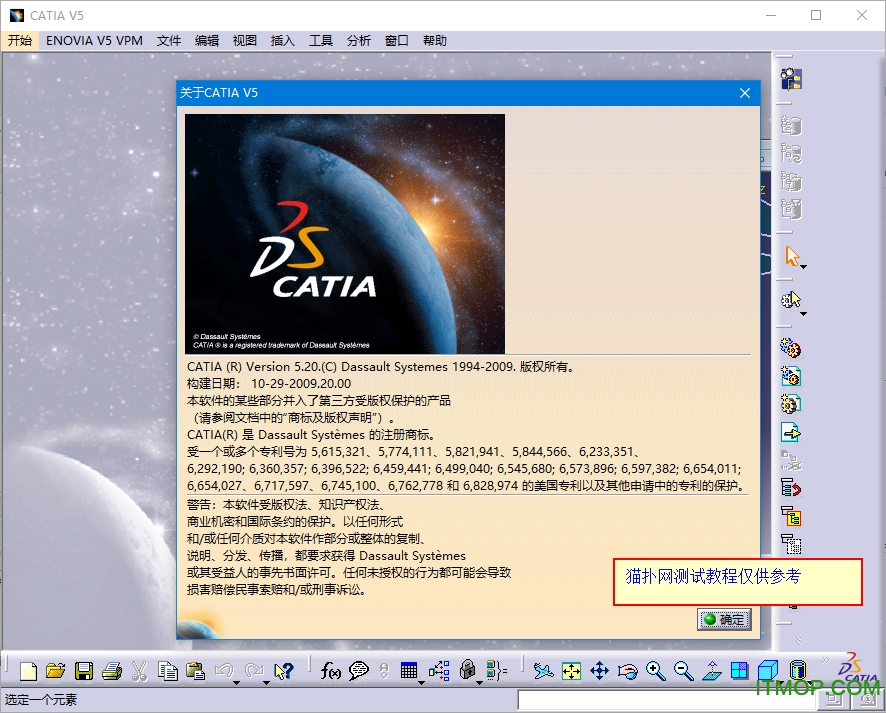Select the New document icon
Screen dimensions: 886x713
31,671
